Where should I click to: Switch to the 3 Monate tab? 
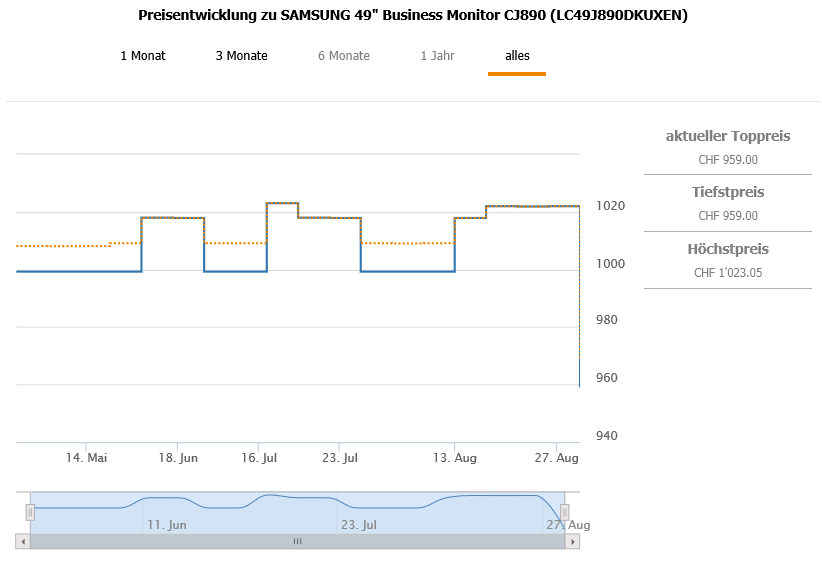[241, 56]
